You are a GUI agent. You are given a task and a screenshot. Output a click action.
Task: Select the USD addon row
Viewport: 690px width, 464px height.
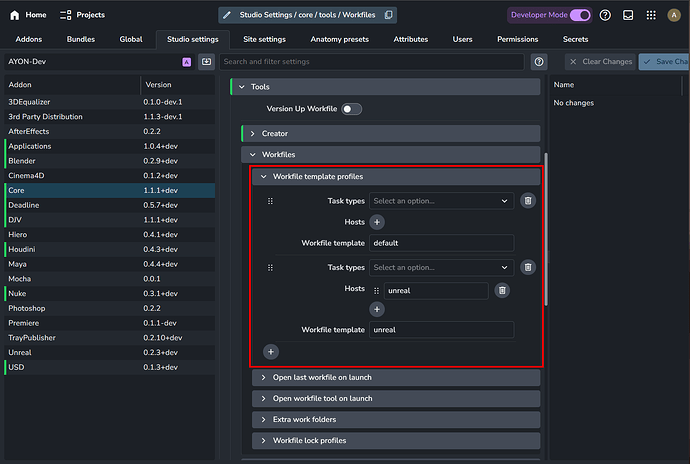click(110, 367)
